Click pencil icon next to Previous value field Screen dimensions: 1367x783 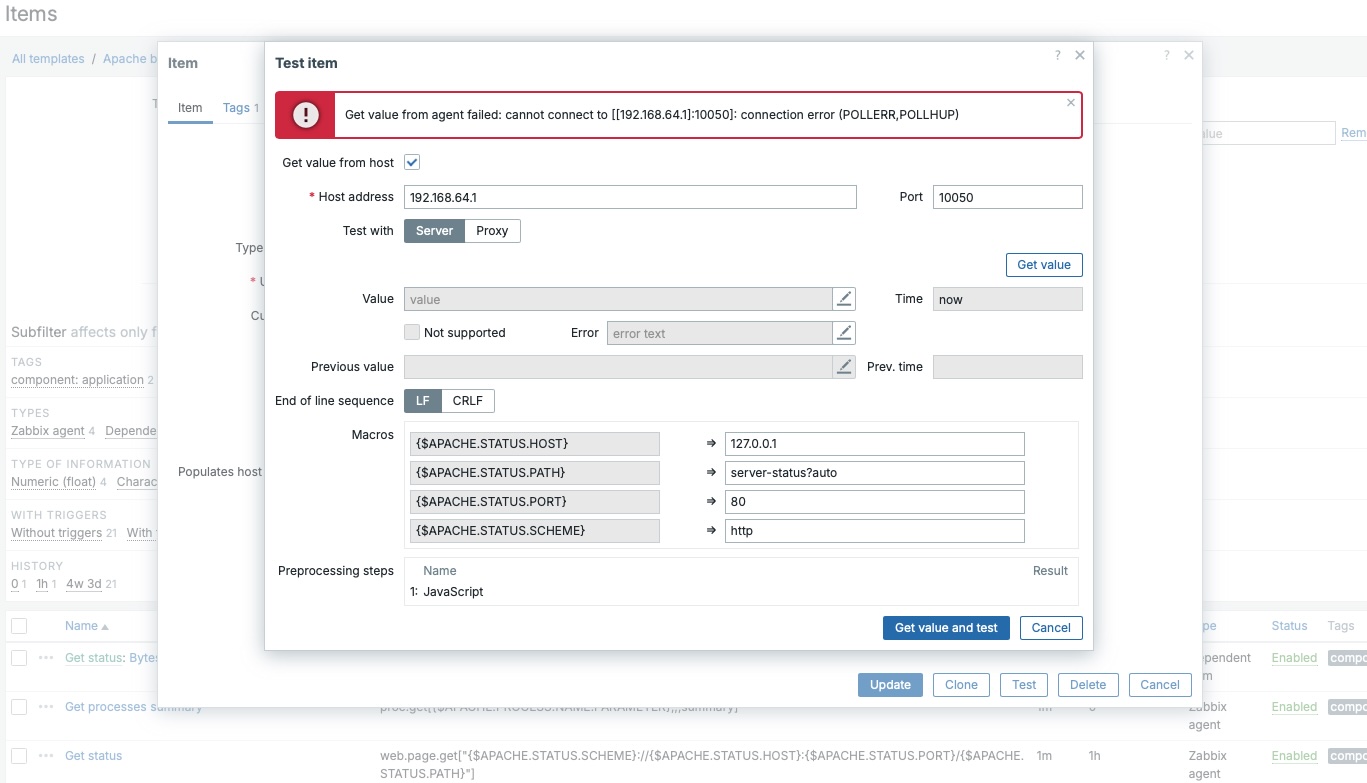click(x=844, y=367)
